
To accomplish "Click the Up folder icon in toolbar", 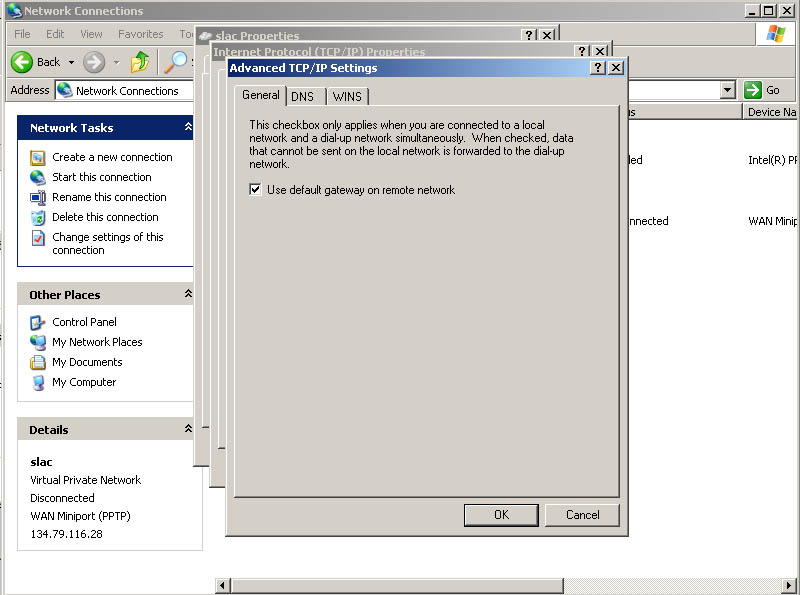I will pyautogui.click(x=140, y=62).
